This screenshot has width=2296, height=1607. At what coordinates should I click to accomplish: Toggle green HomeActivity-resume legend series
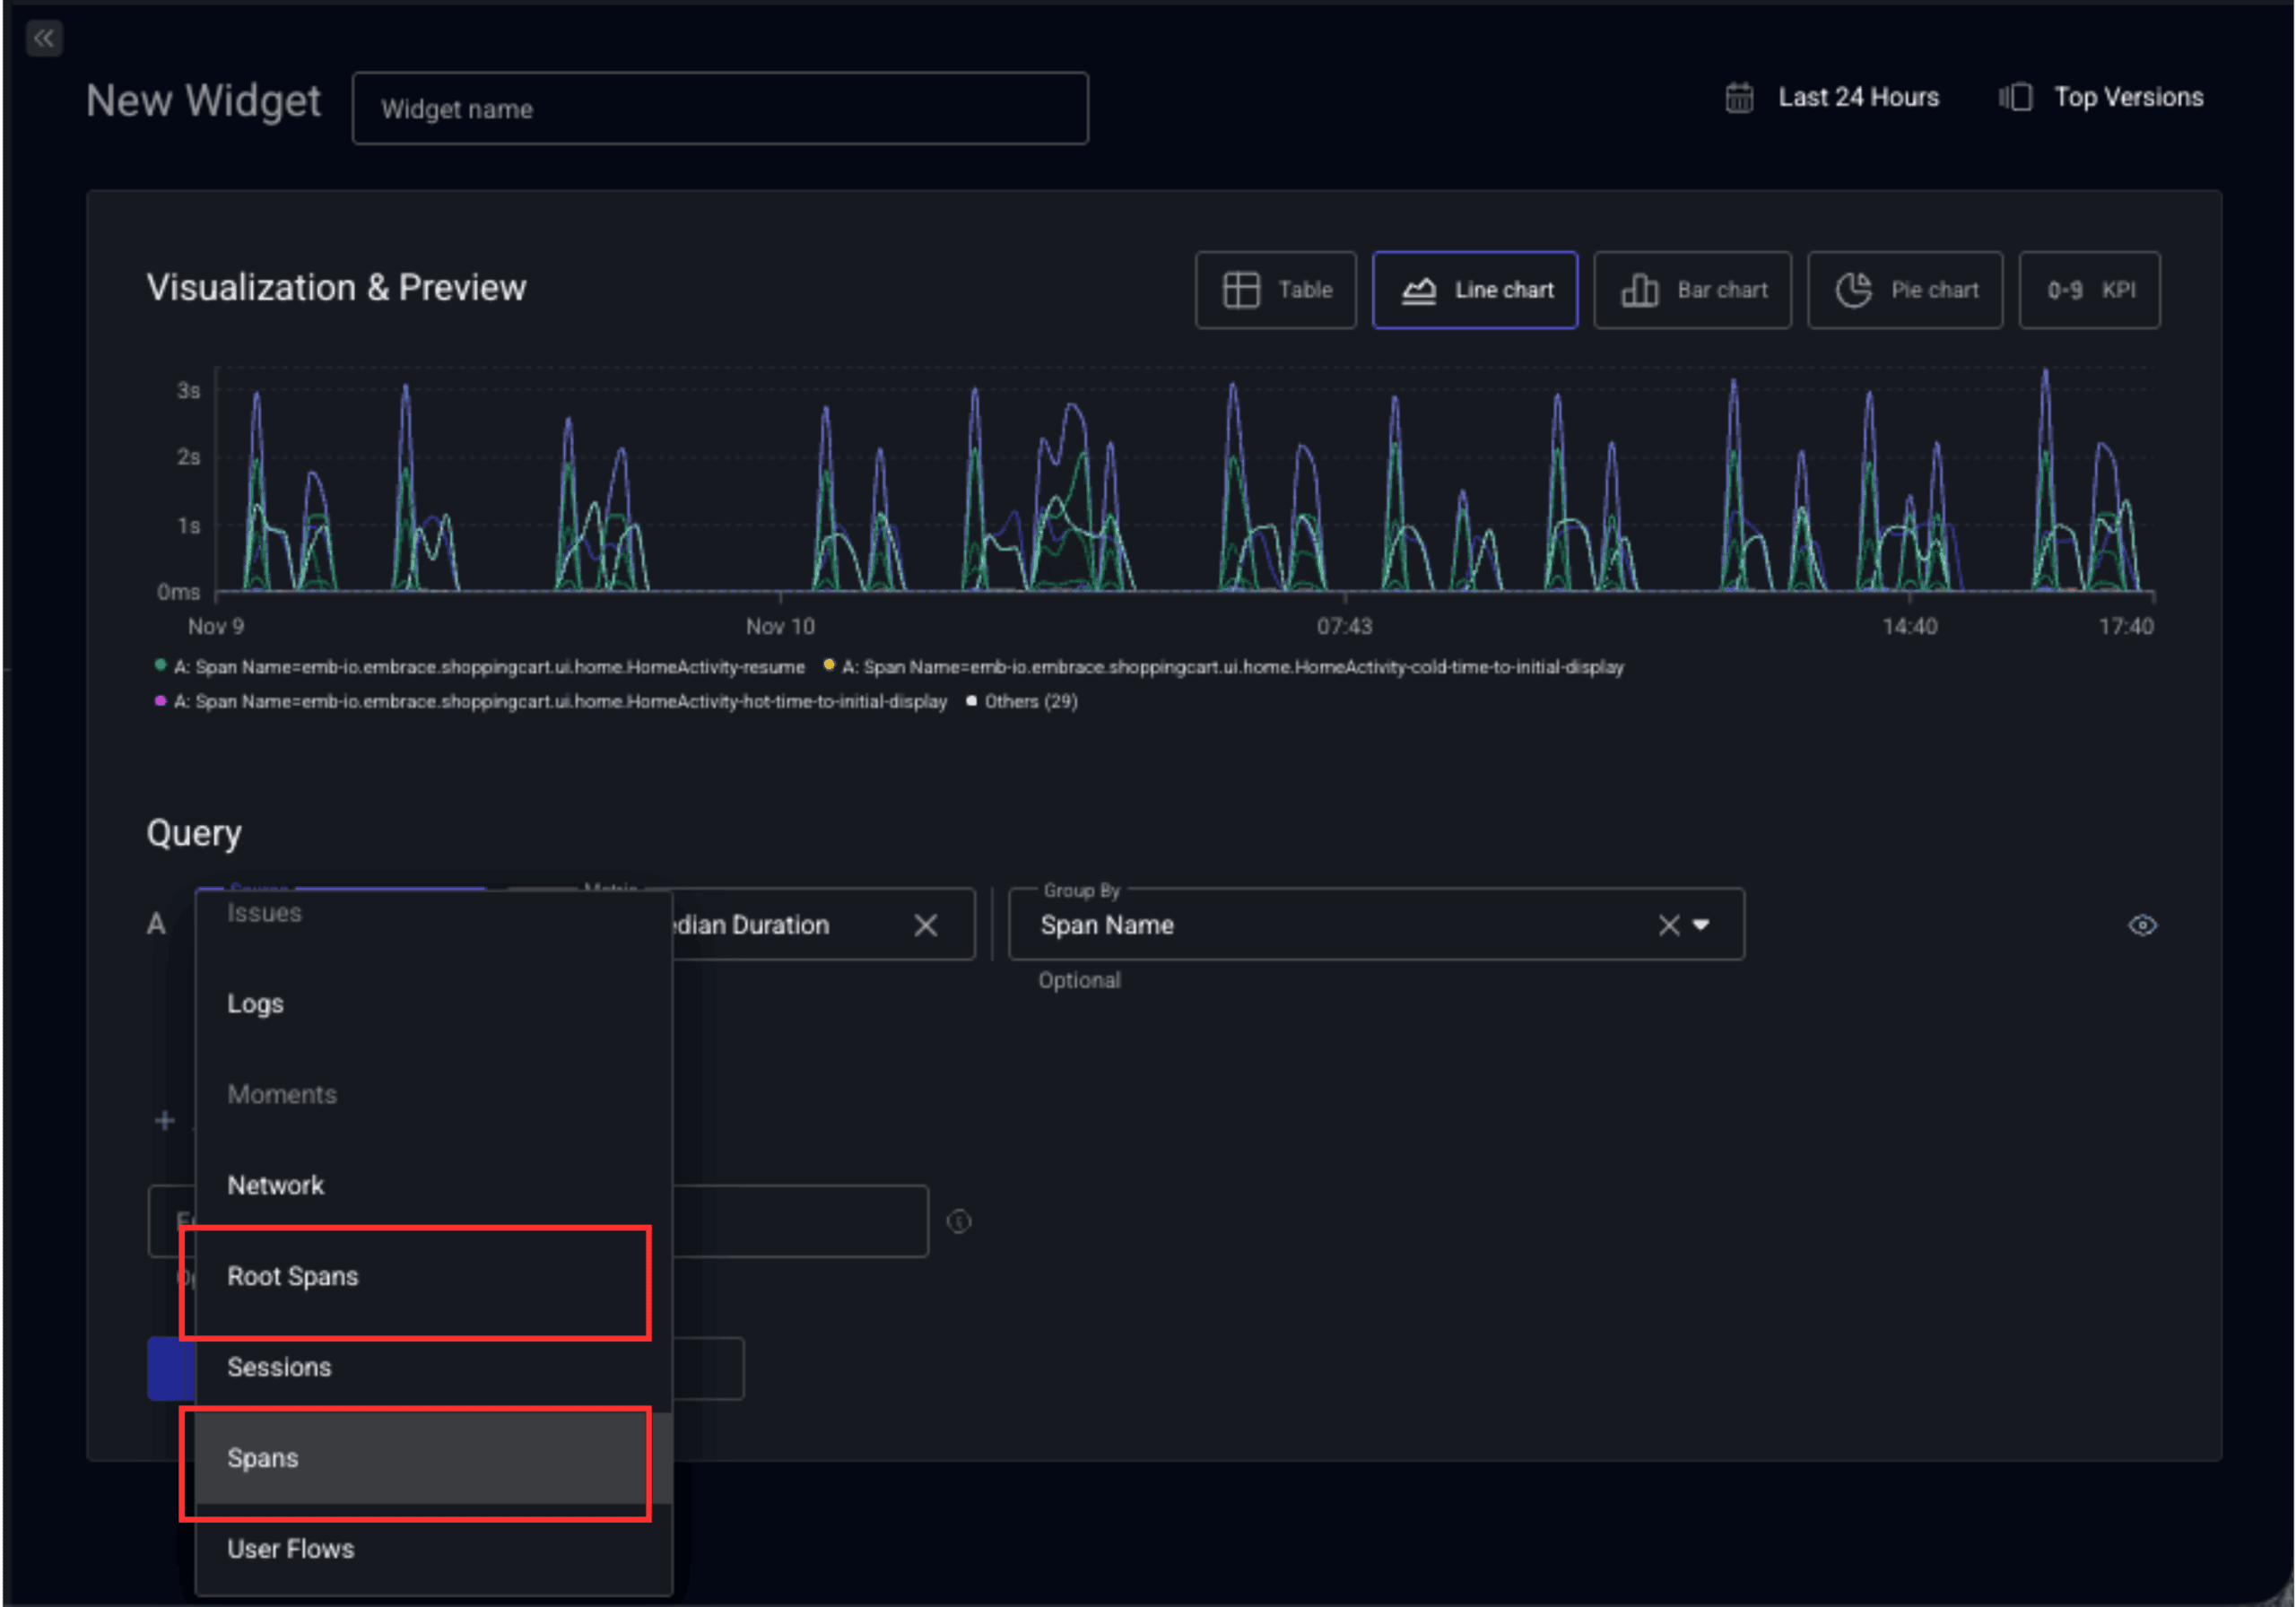(x=489, y=667)
